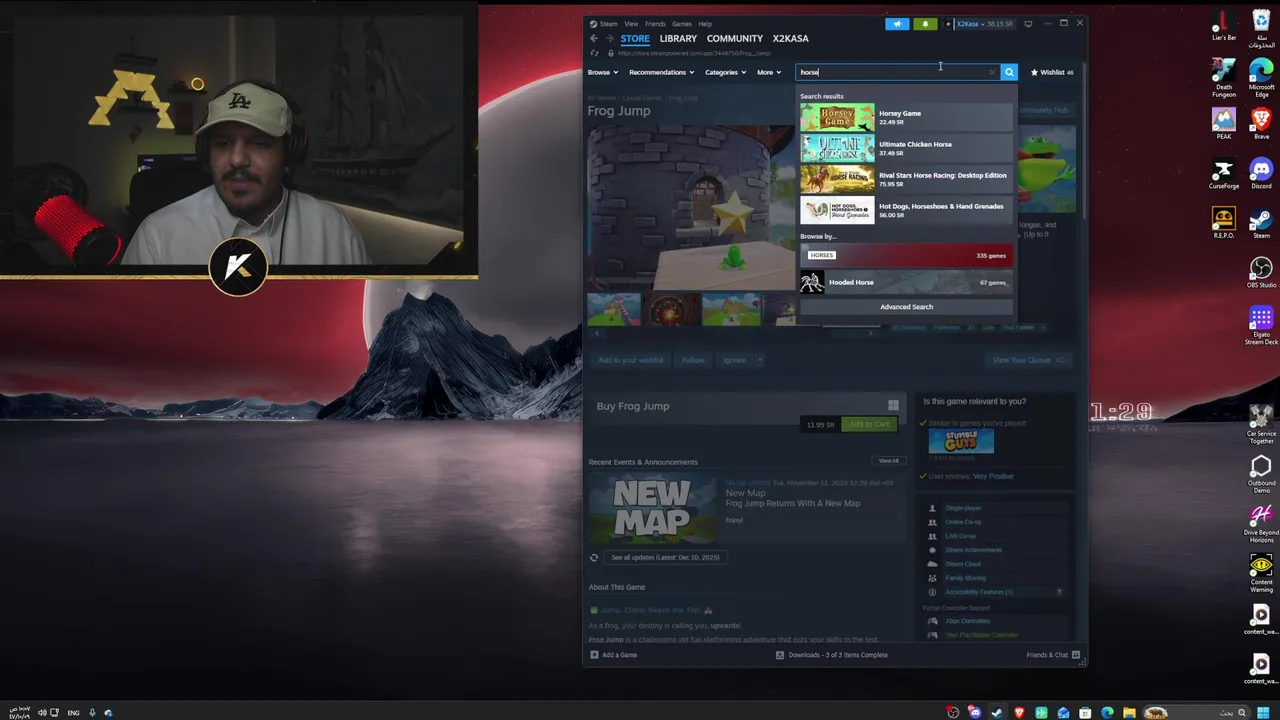Image resolution: width=1280 pixels, height=720 pixels.
Task: Open Downloads status at bottom bar
Action: (x=831, y=655)
